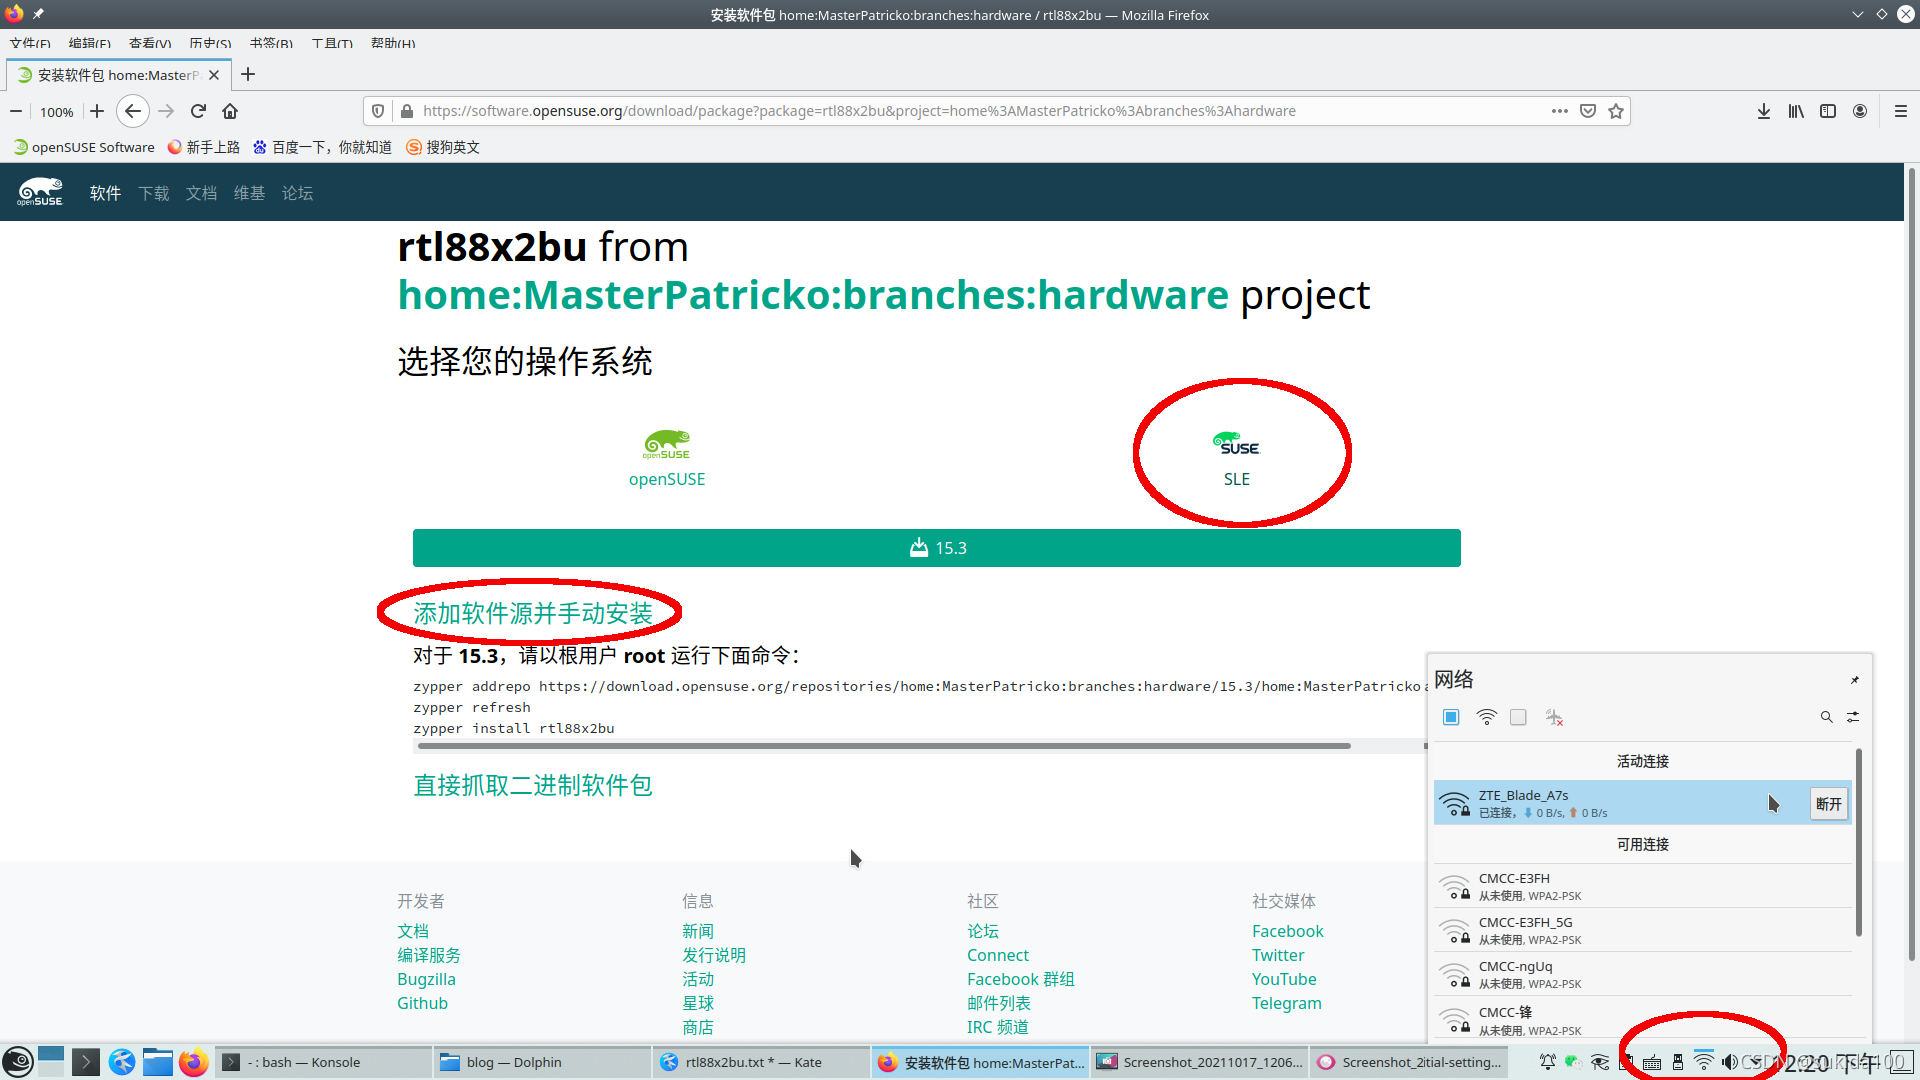Select the CMCC-E3FH network
This screenshot has width=1920, height=1080.
pos(1643,887)
